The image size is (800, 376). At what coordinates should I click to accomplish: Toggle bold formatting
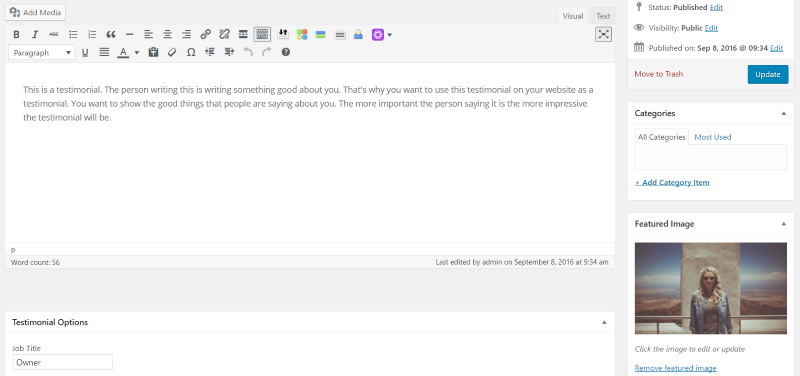tap(16, 35)
